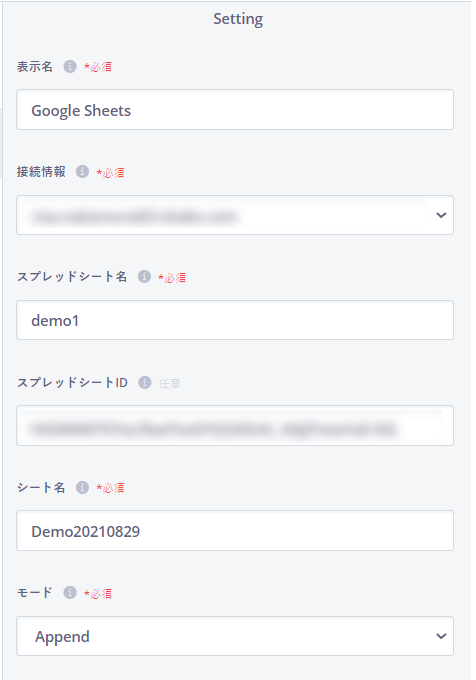Viewport: 476px width, 680px height.
Task: Click the シート名 label text
Action: coord(41,487)
